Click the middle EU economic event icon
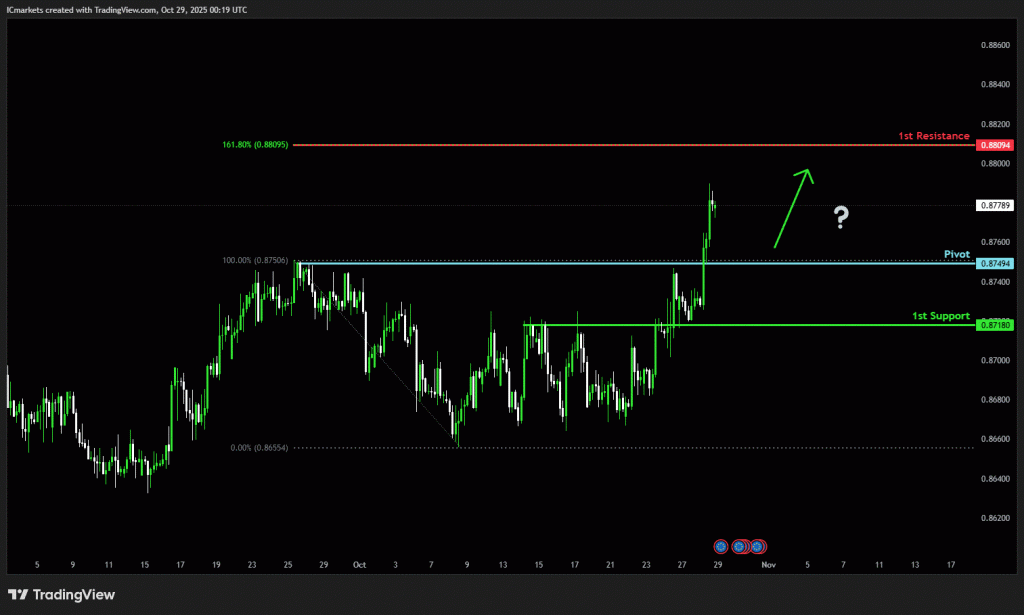Screen dimensions: 1024x615 coord(740,546)
